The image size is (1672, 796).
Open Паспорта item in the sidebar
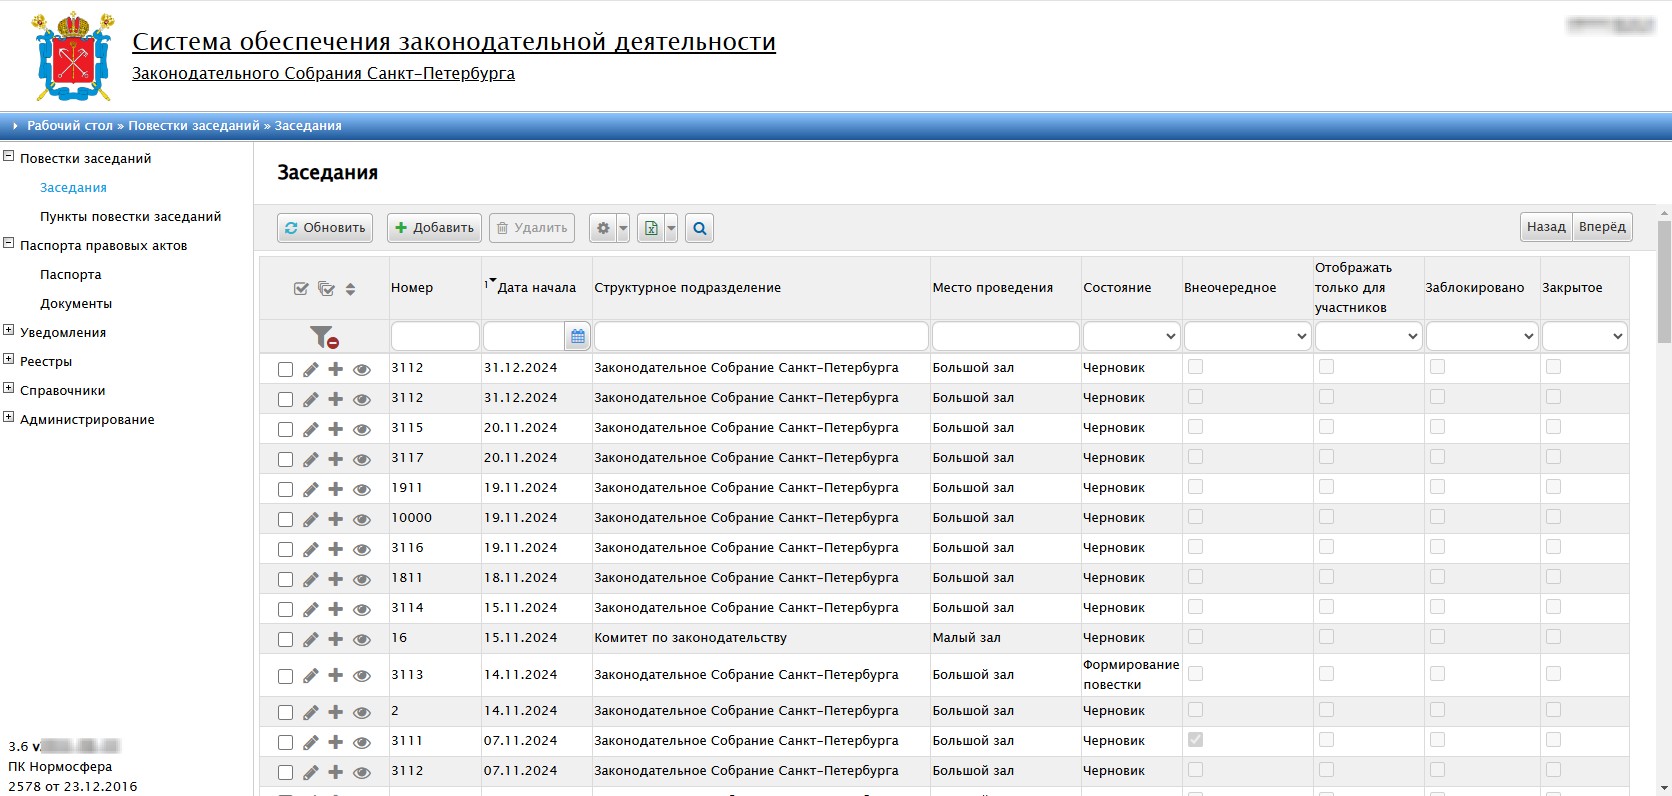[x=71, y=275]
